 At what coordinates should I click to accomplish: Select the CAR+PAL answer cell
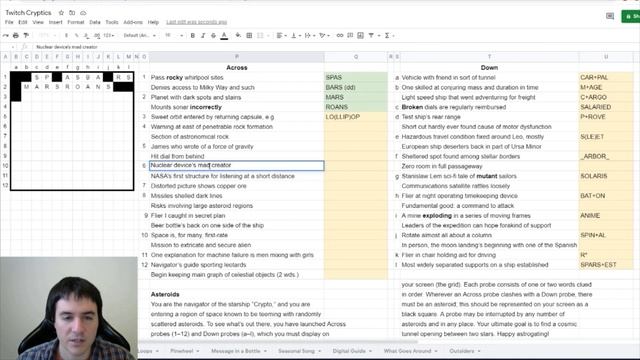[x=606, y=77]
